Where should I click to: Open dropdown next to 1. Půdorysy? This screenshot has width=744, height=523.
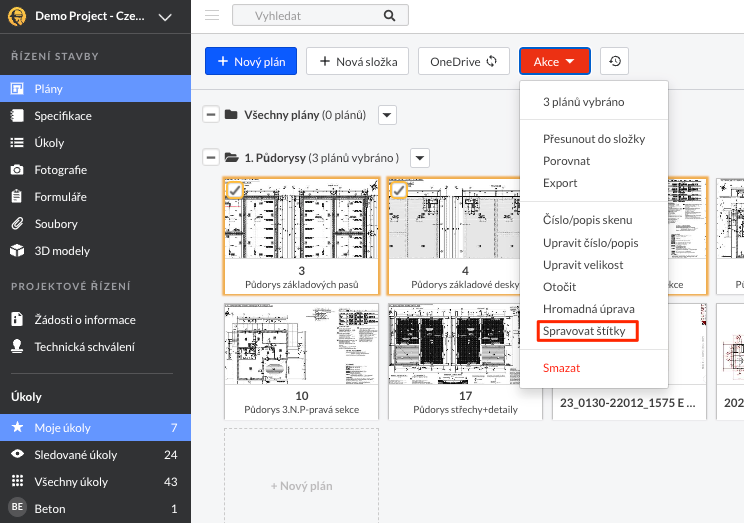pyautogui.click(x=420, y=158)
